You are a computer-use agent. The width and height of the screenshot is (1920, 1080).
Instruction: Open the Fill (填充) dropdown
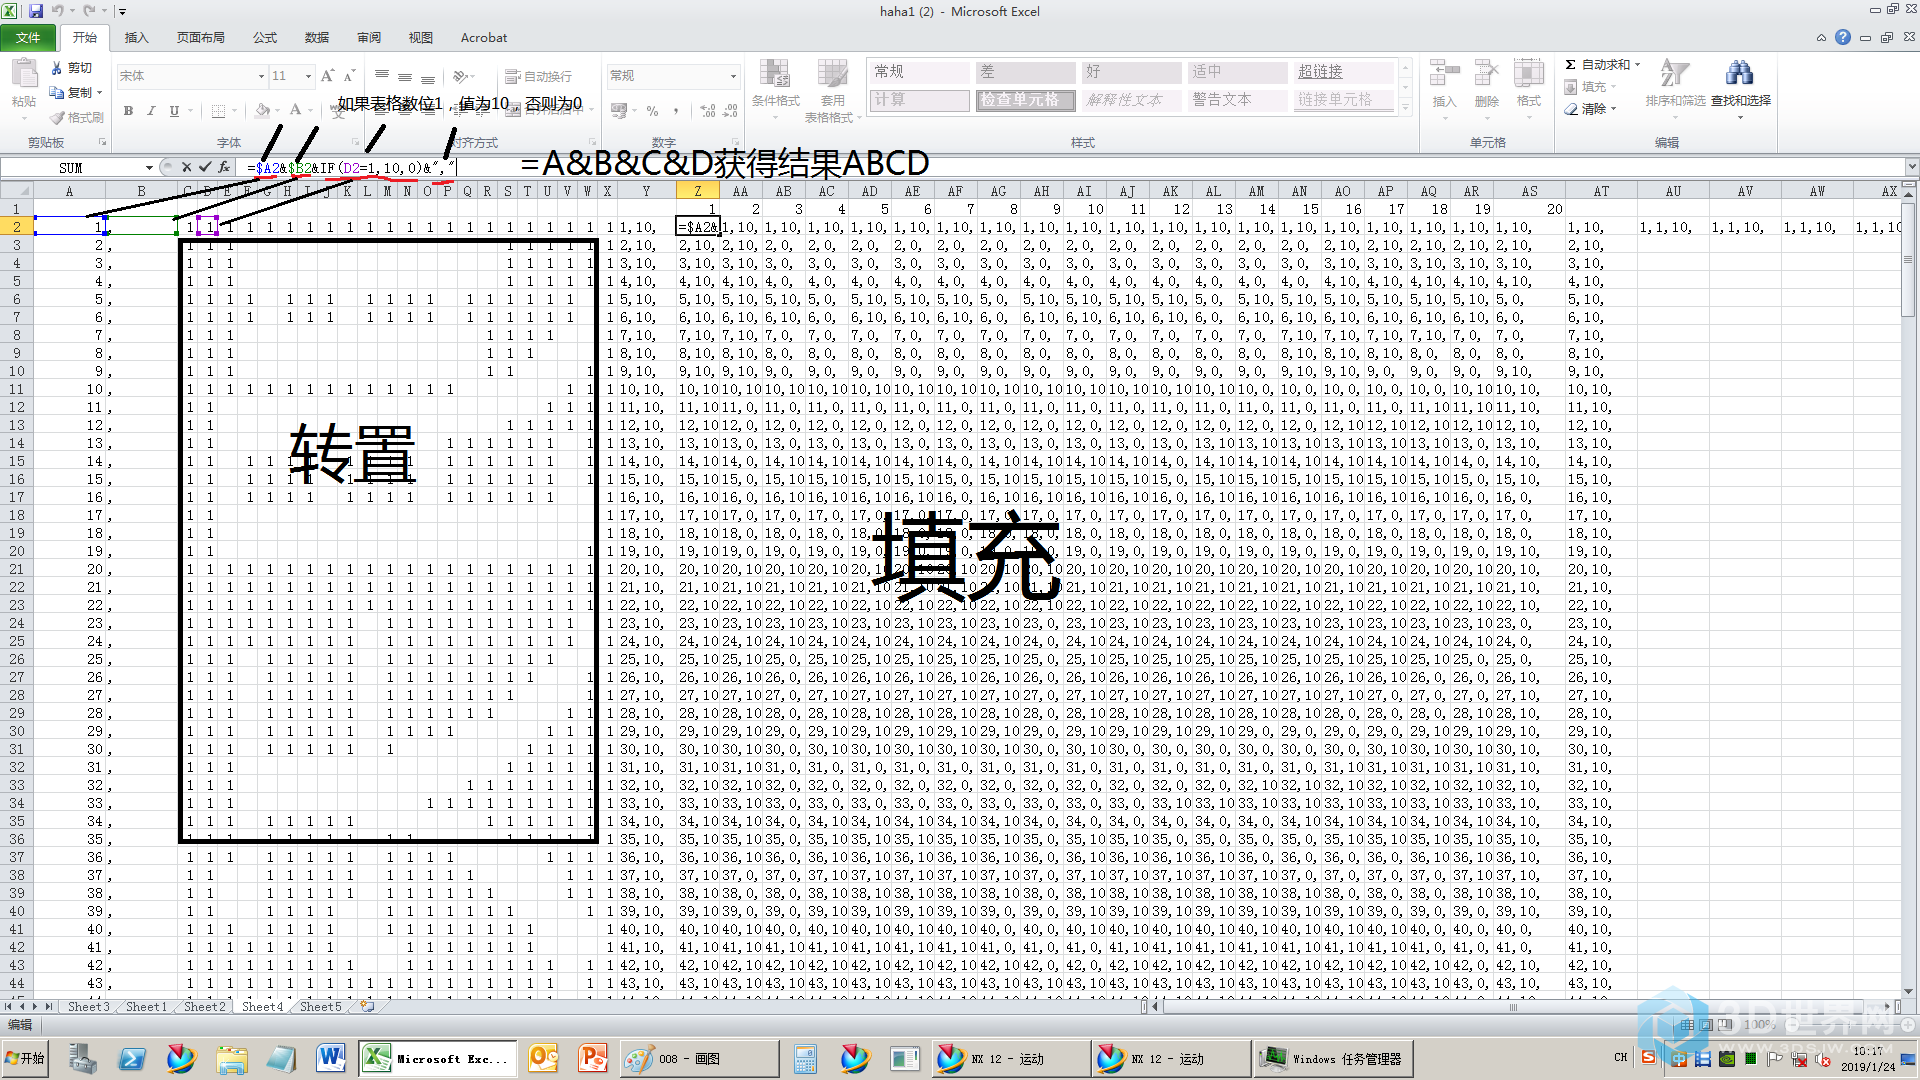pos(1590,87)
